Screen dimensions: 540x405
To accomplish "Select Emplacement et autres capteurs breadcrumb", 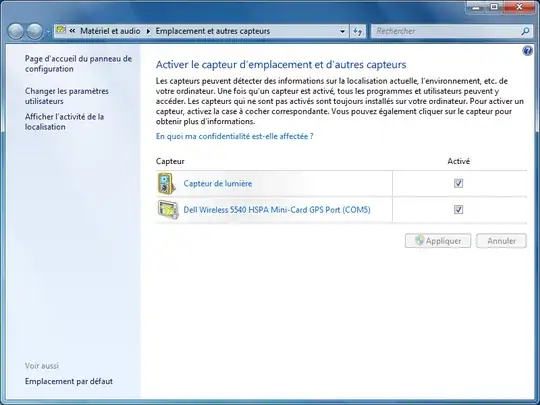I will click(x=213, y=31).
